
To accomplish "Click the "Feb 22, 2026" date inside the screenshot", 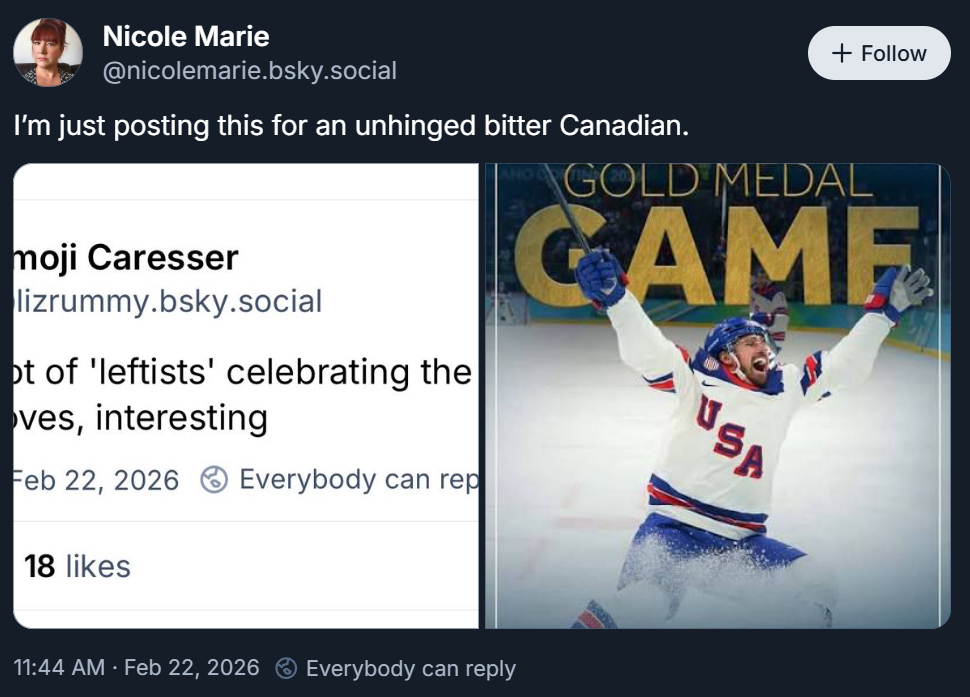I will tap(97, 480).
